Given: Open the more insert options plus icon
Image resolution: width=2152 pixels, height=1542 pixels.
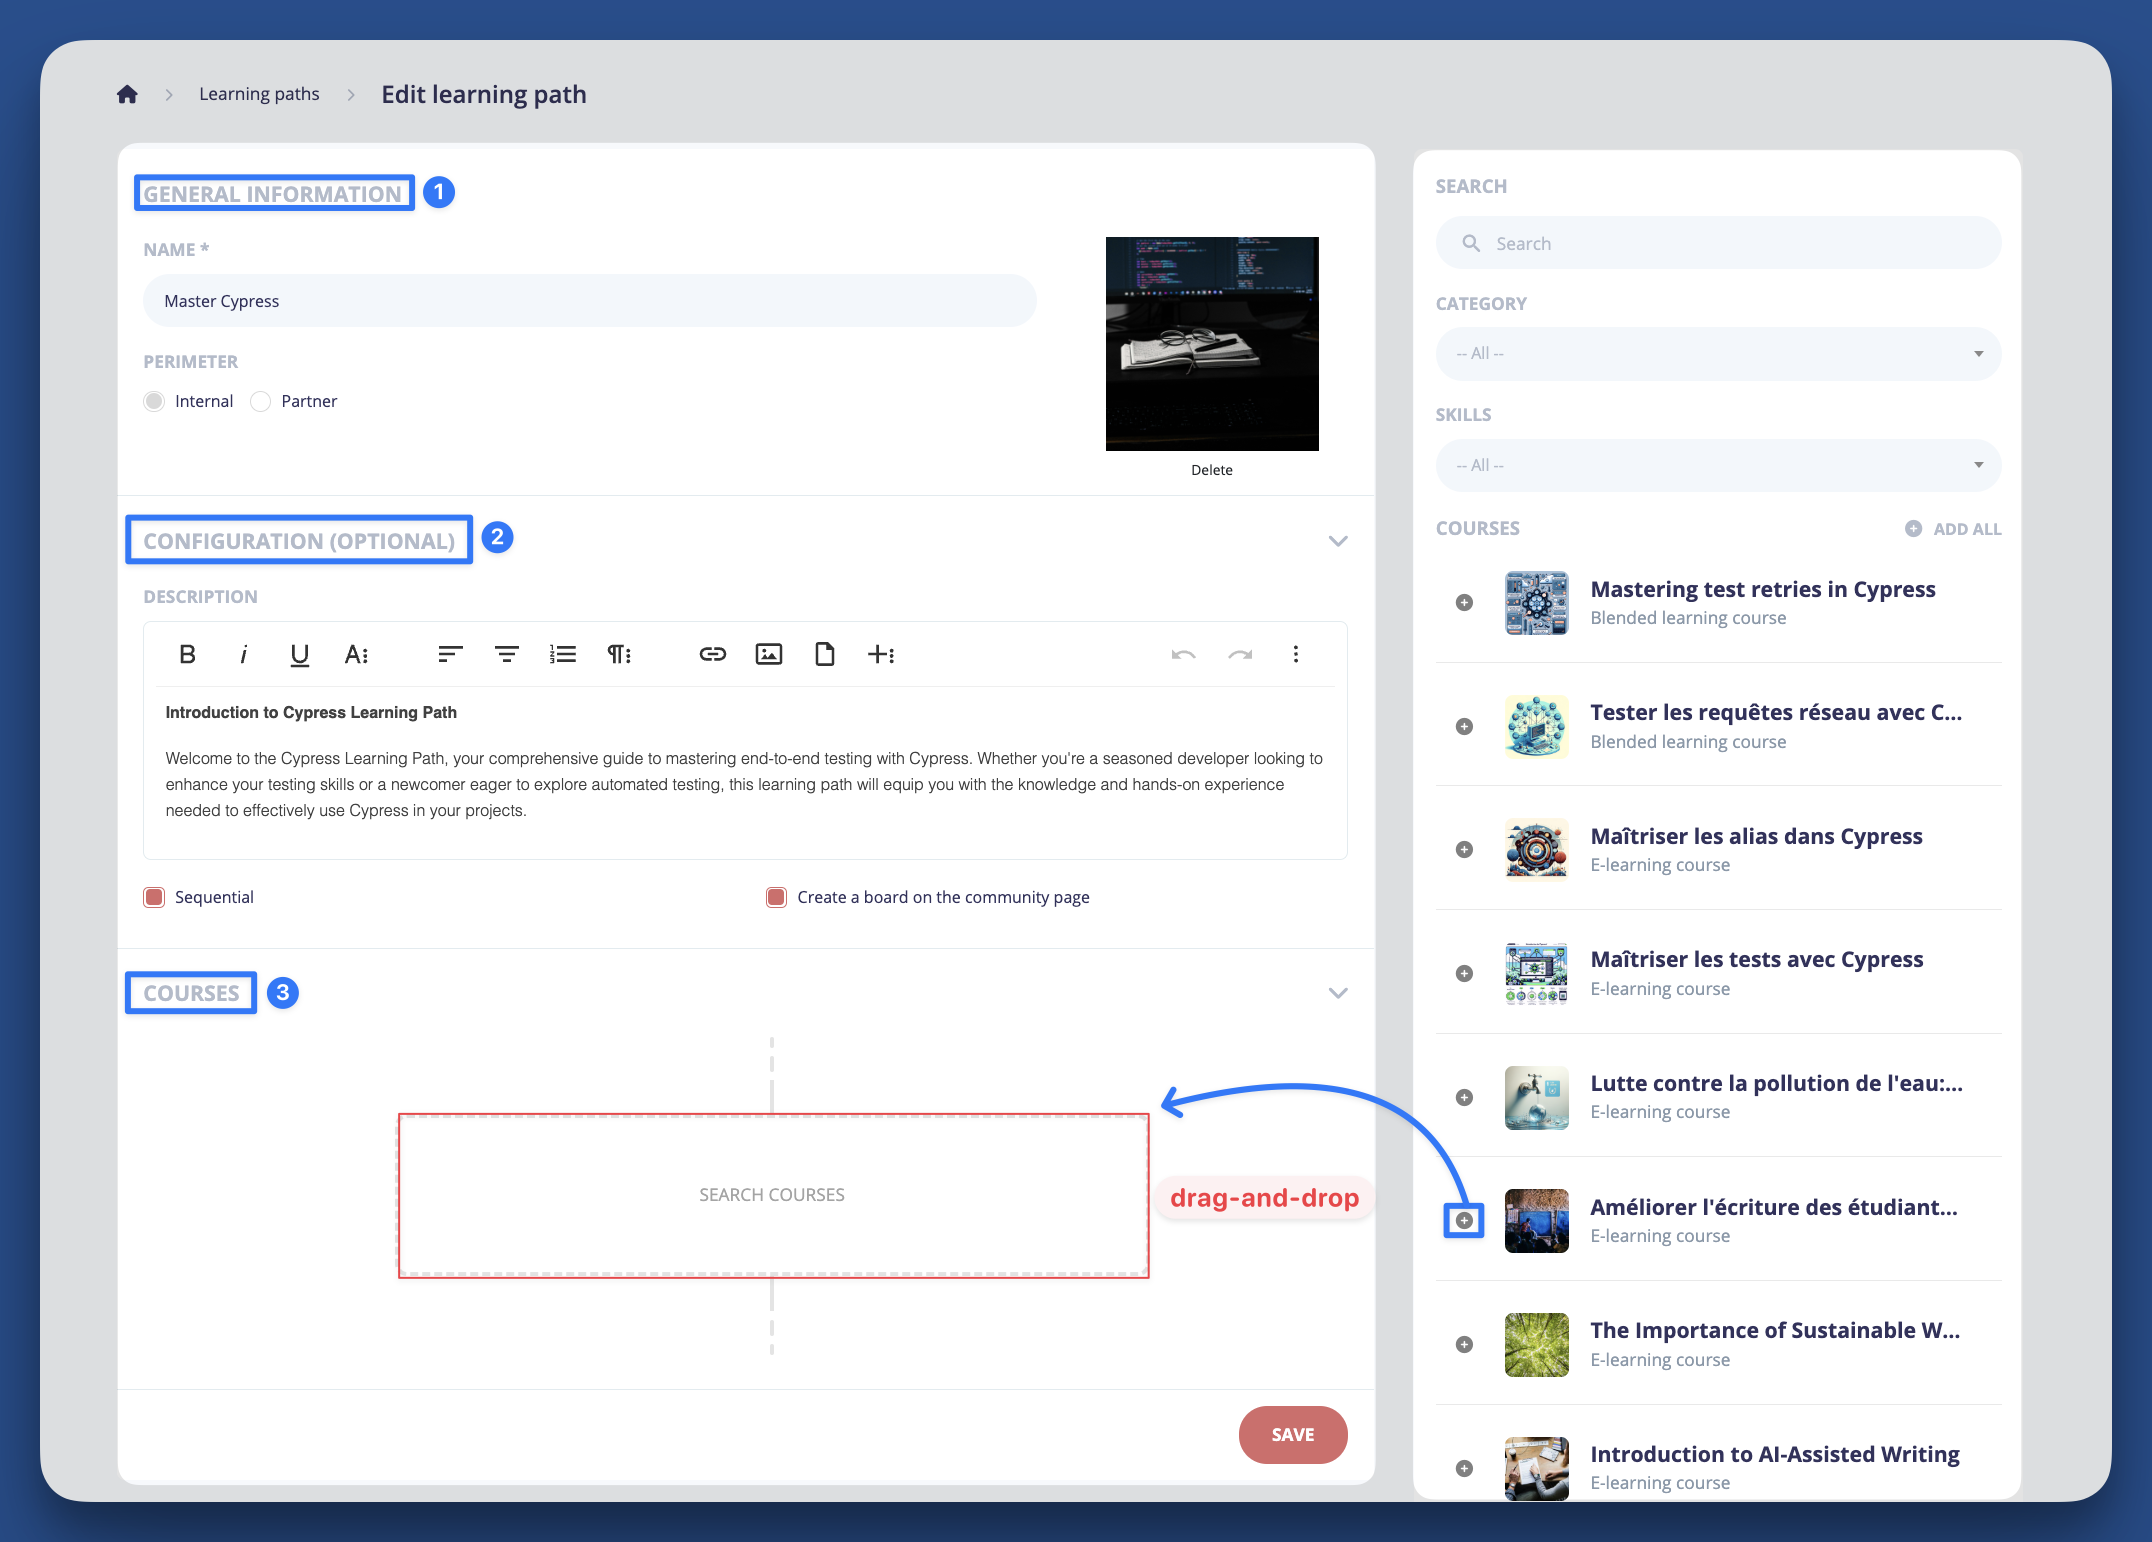Looking at the screenshot, I should (881, 654).
